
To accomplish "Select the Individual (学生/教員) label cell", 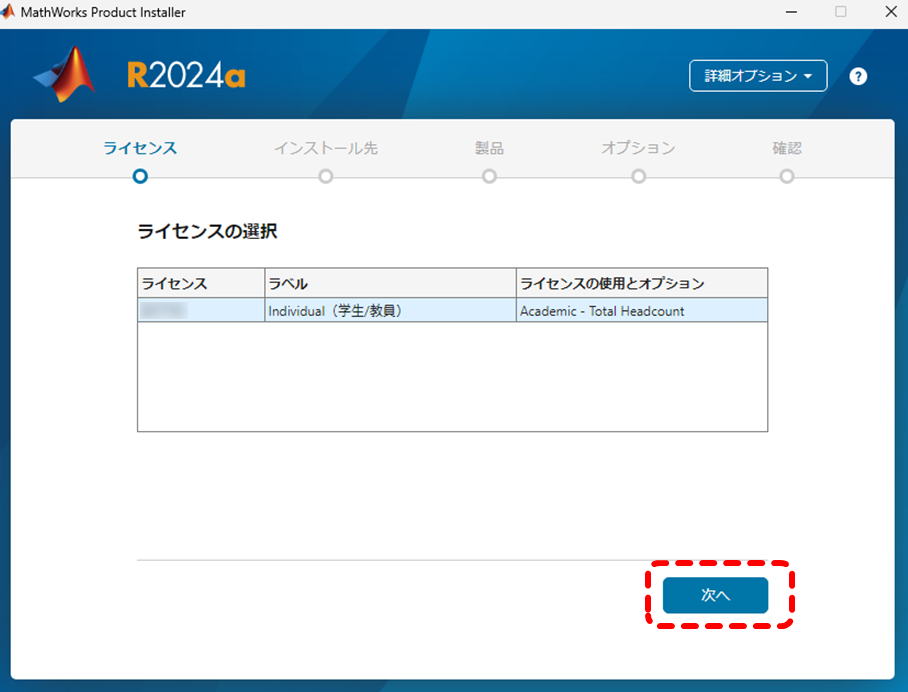I will tap(390, 310).
